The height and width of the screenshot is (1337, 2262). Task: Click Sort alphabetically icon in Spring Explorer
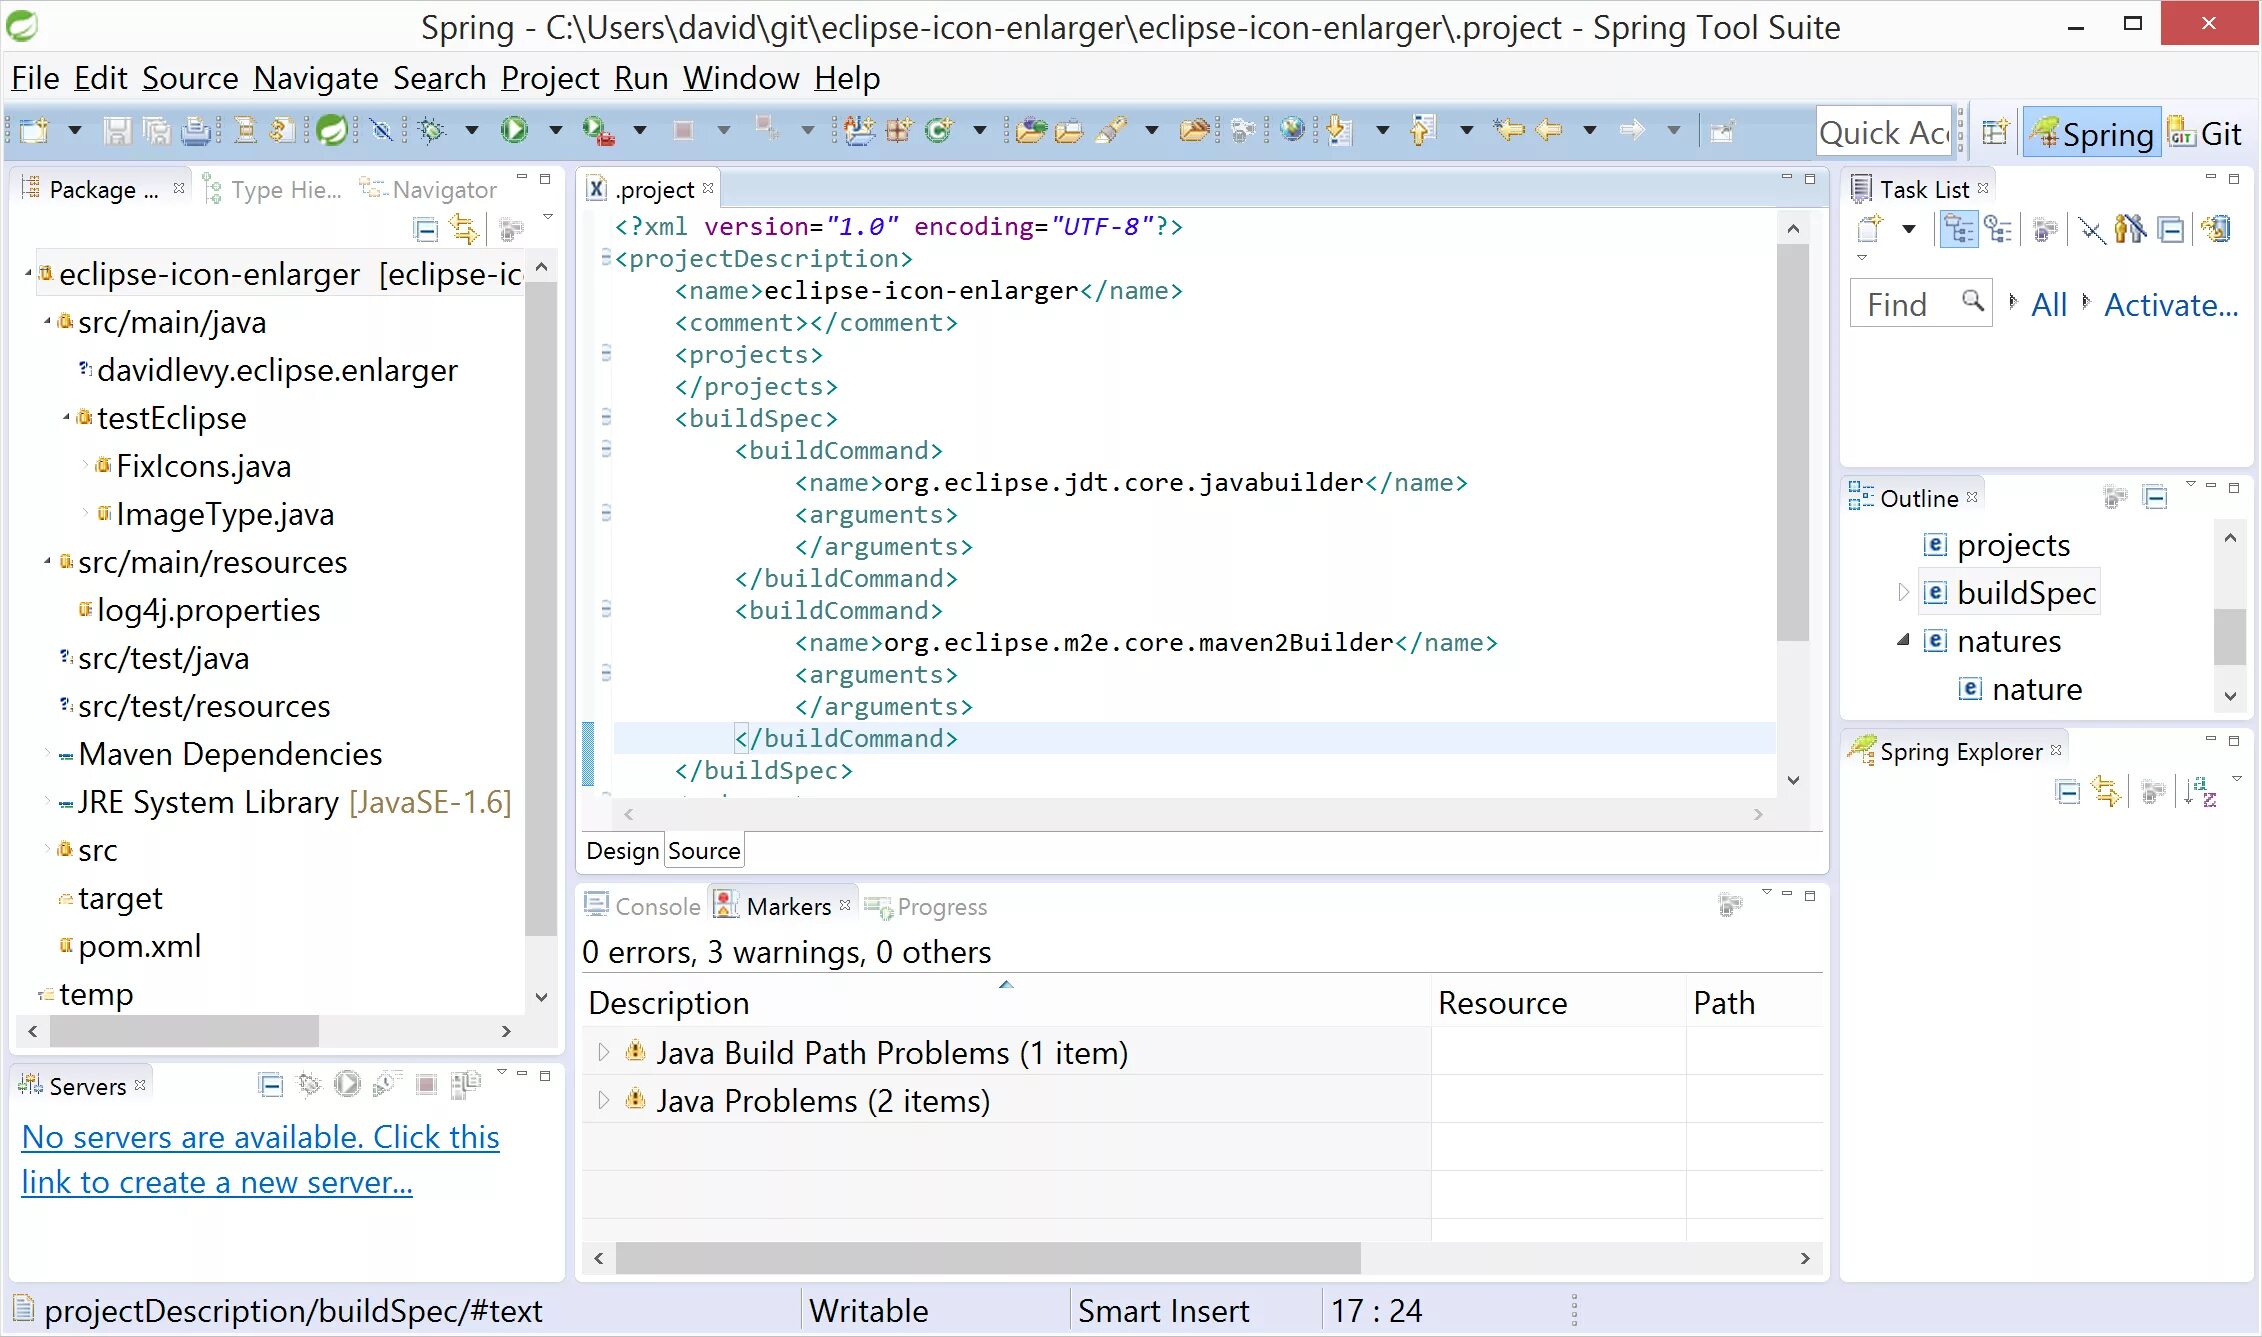pyautogui.click(x=2200, y=793)
